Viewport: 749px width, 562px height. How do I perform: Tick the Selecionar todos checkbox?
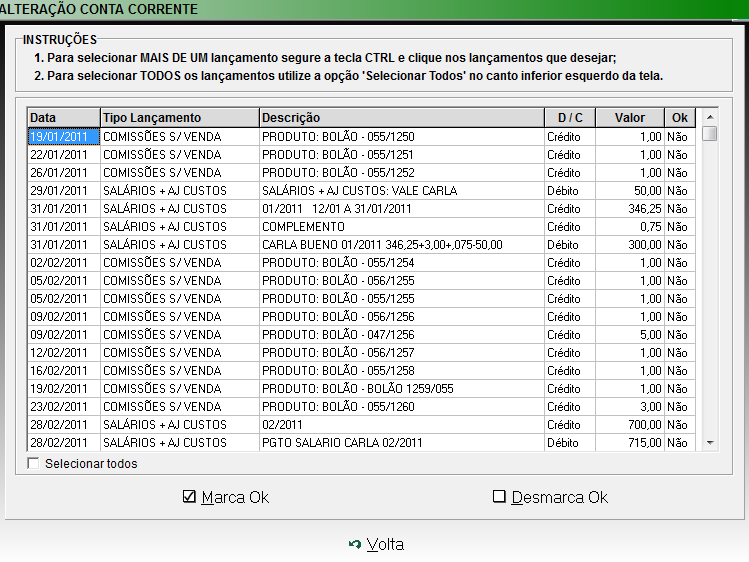coord(33,464)
